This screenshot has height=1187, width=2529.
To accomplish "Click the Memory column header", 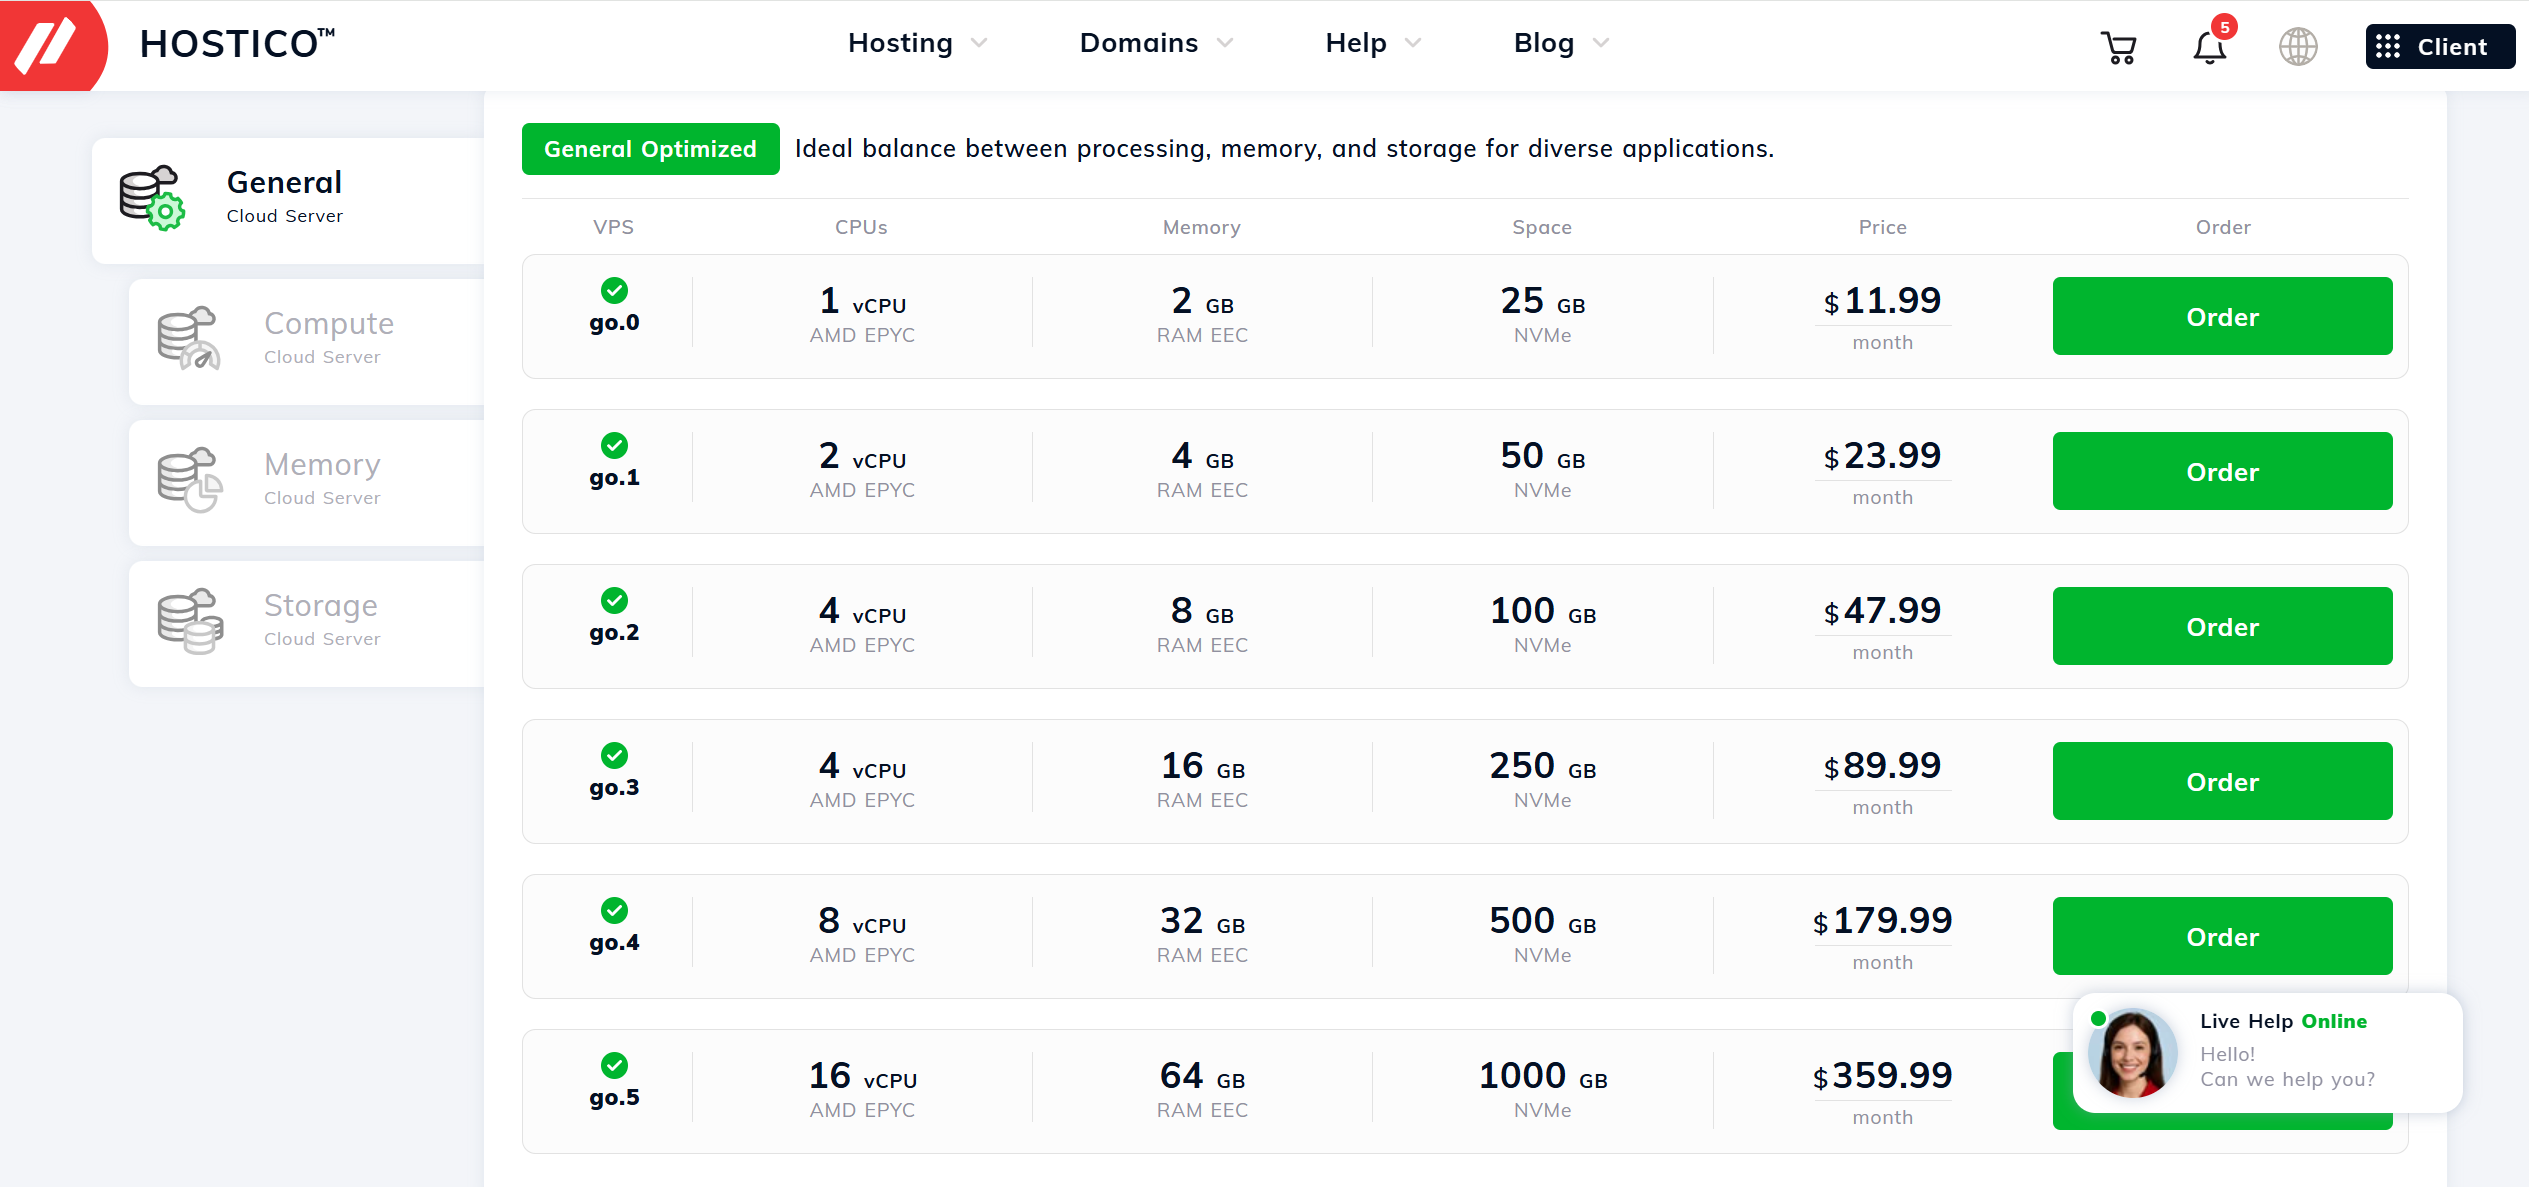I will coord(1201,227).
